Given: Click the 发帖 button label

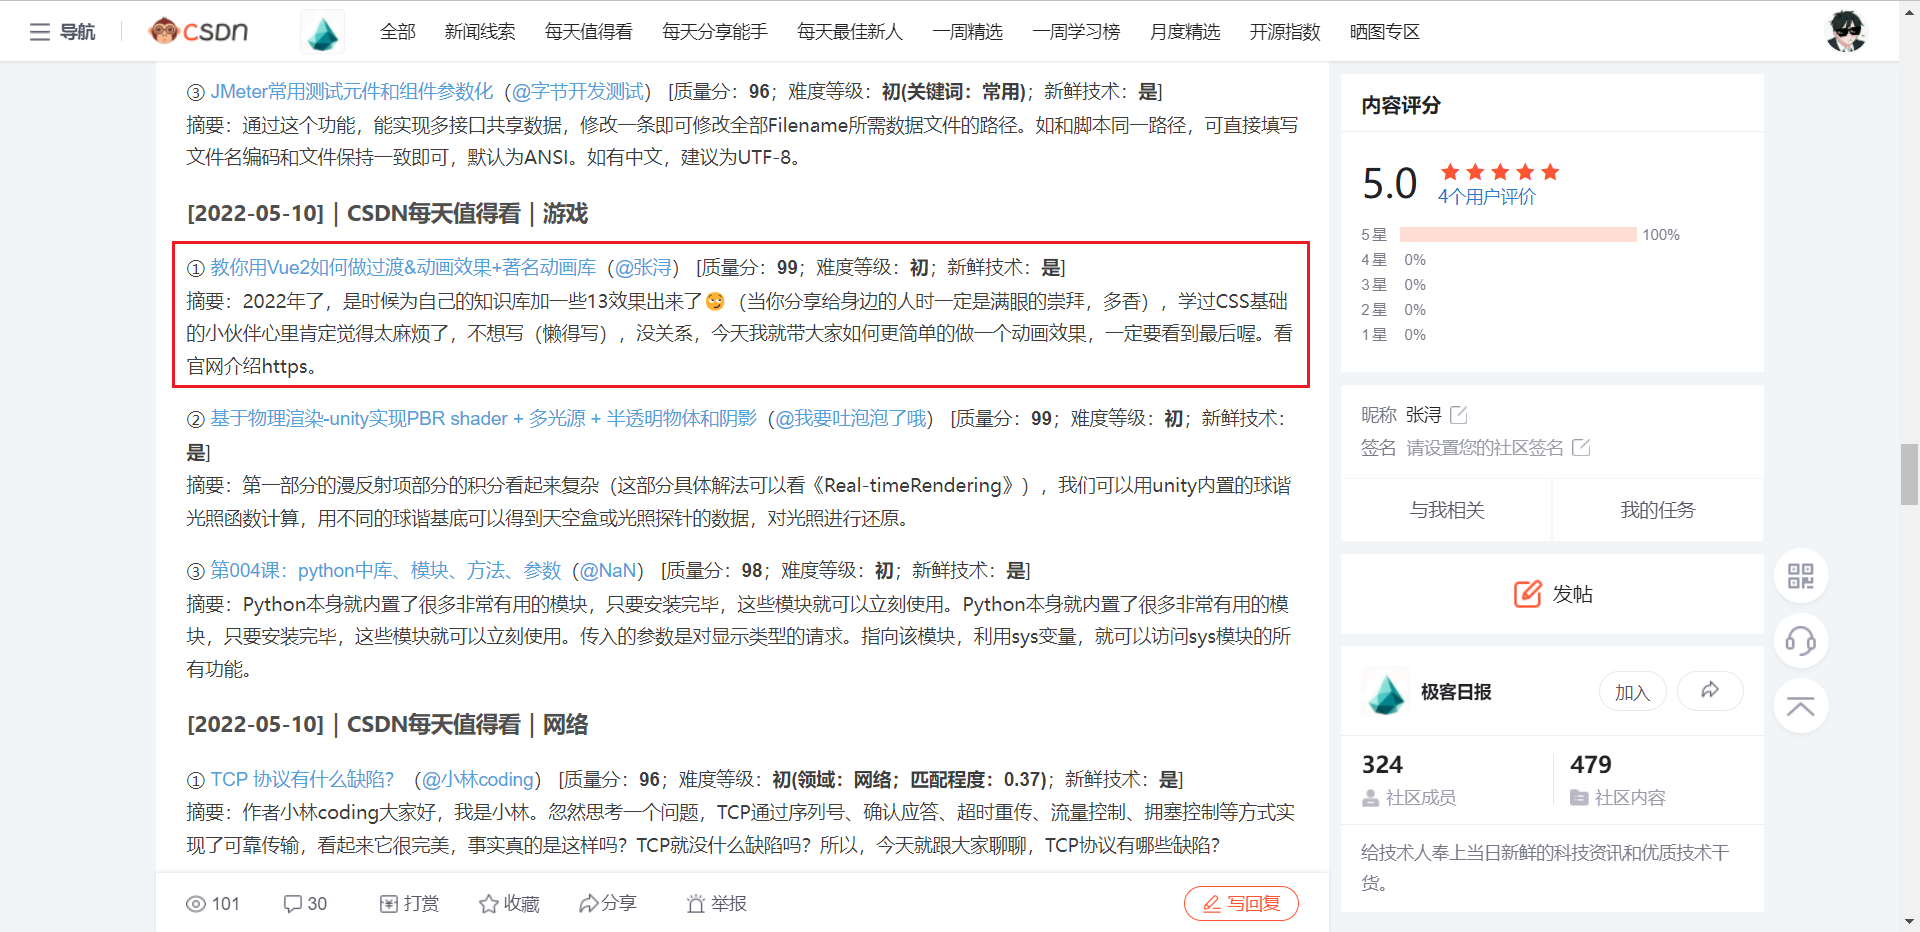Looking at the screenshot, I should point(1573,594).
